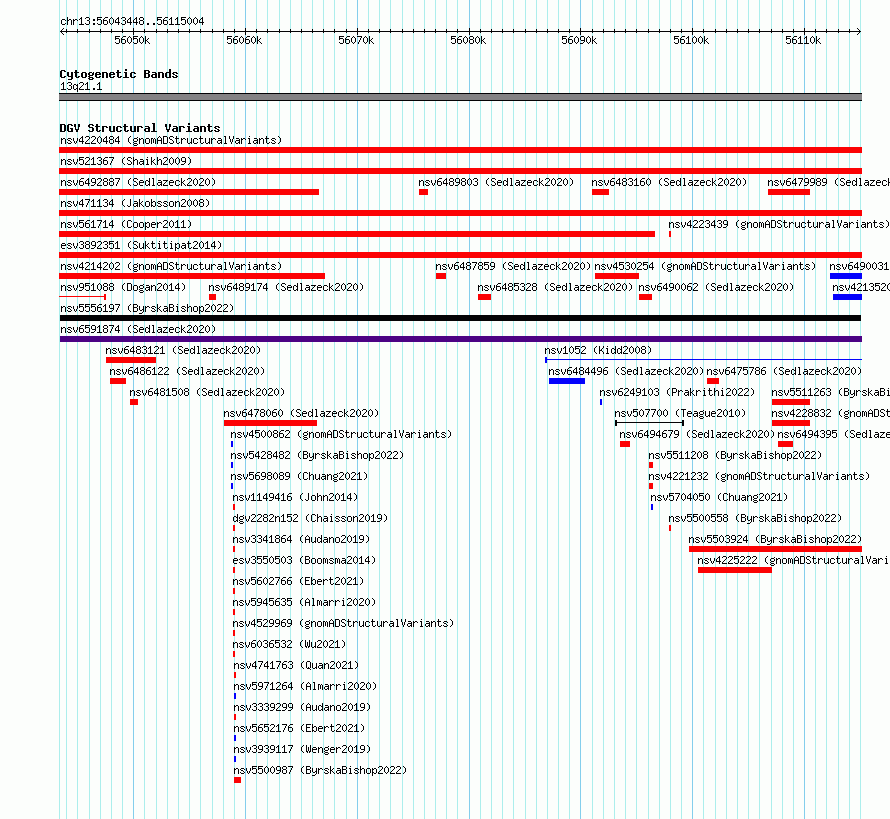This screenshot has height=819, width=890.
Task: Open nsv4529969 gnomADStructuralVariants entry
Action: click(x=343, y=623)
